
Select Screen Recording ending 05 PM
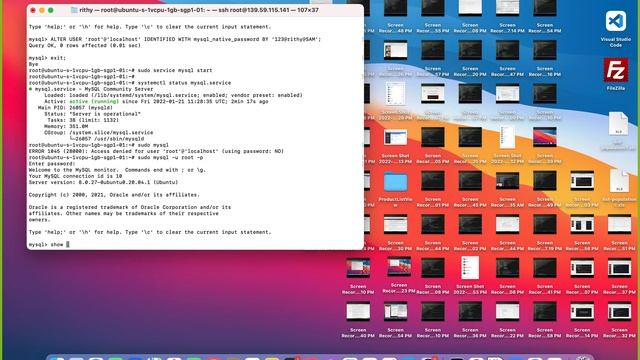433,138
